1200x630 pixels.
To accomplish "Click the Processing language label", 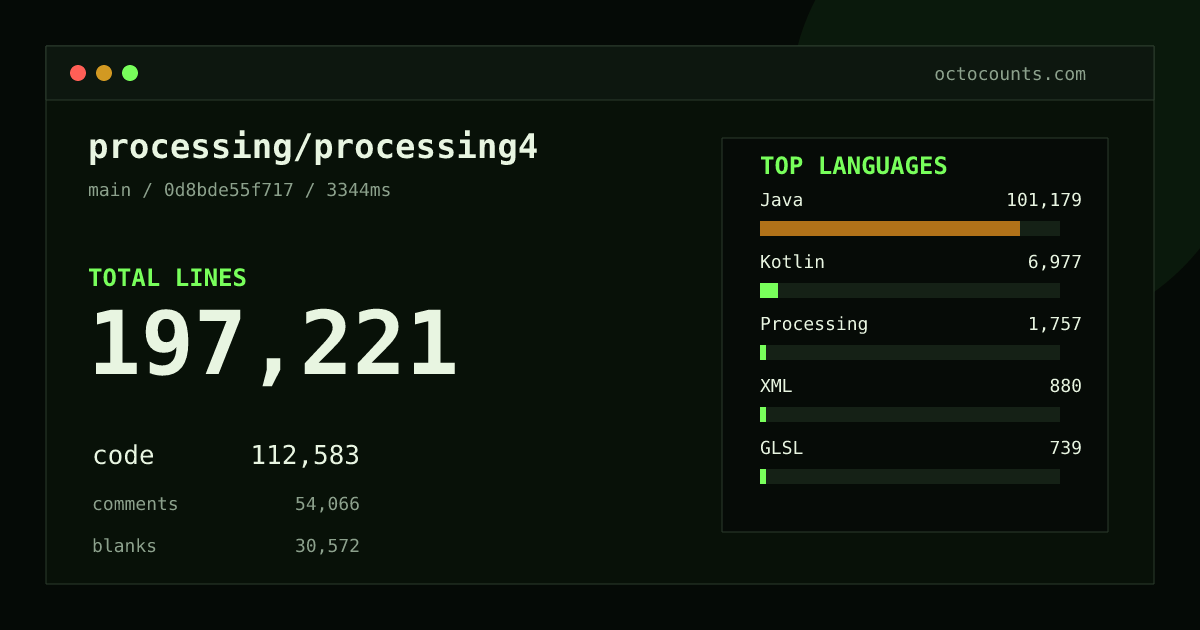I will [814, 324].
